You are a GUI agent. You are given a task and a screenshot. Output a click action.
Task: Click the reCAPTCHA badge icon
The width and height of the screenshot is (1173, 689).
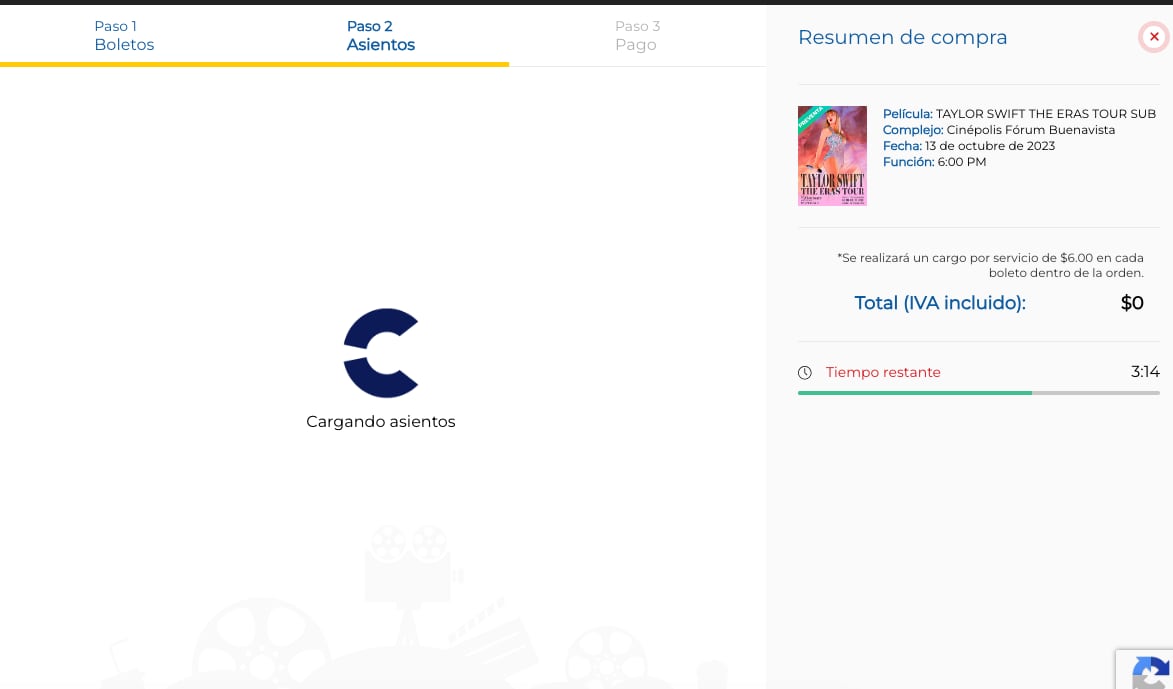coord(1150,672)
